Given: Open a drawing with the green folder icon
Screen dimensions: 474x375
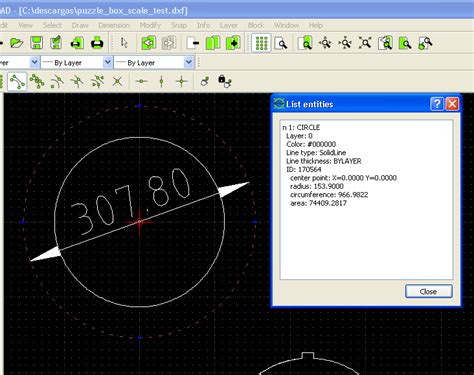Looking at the screenshot, I should pos(16,43).
